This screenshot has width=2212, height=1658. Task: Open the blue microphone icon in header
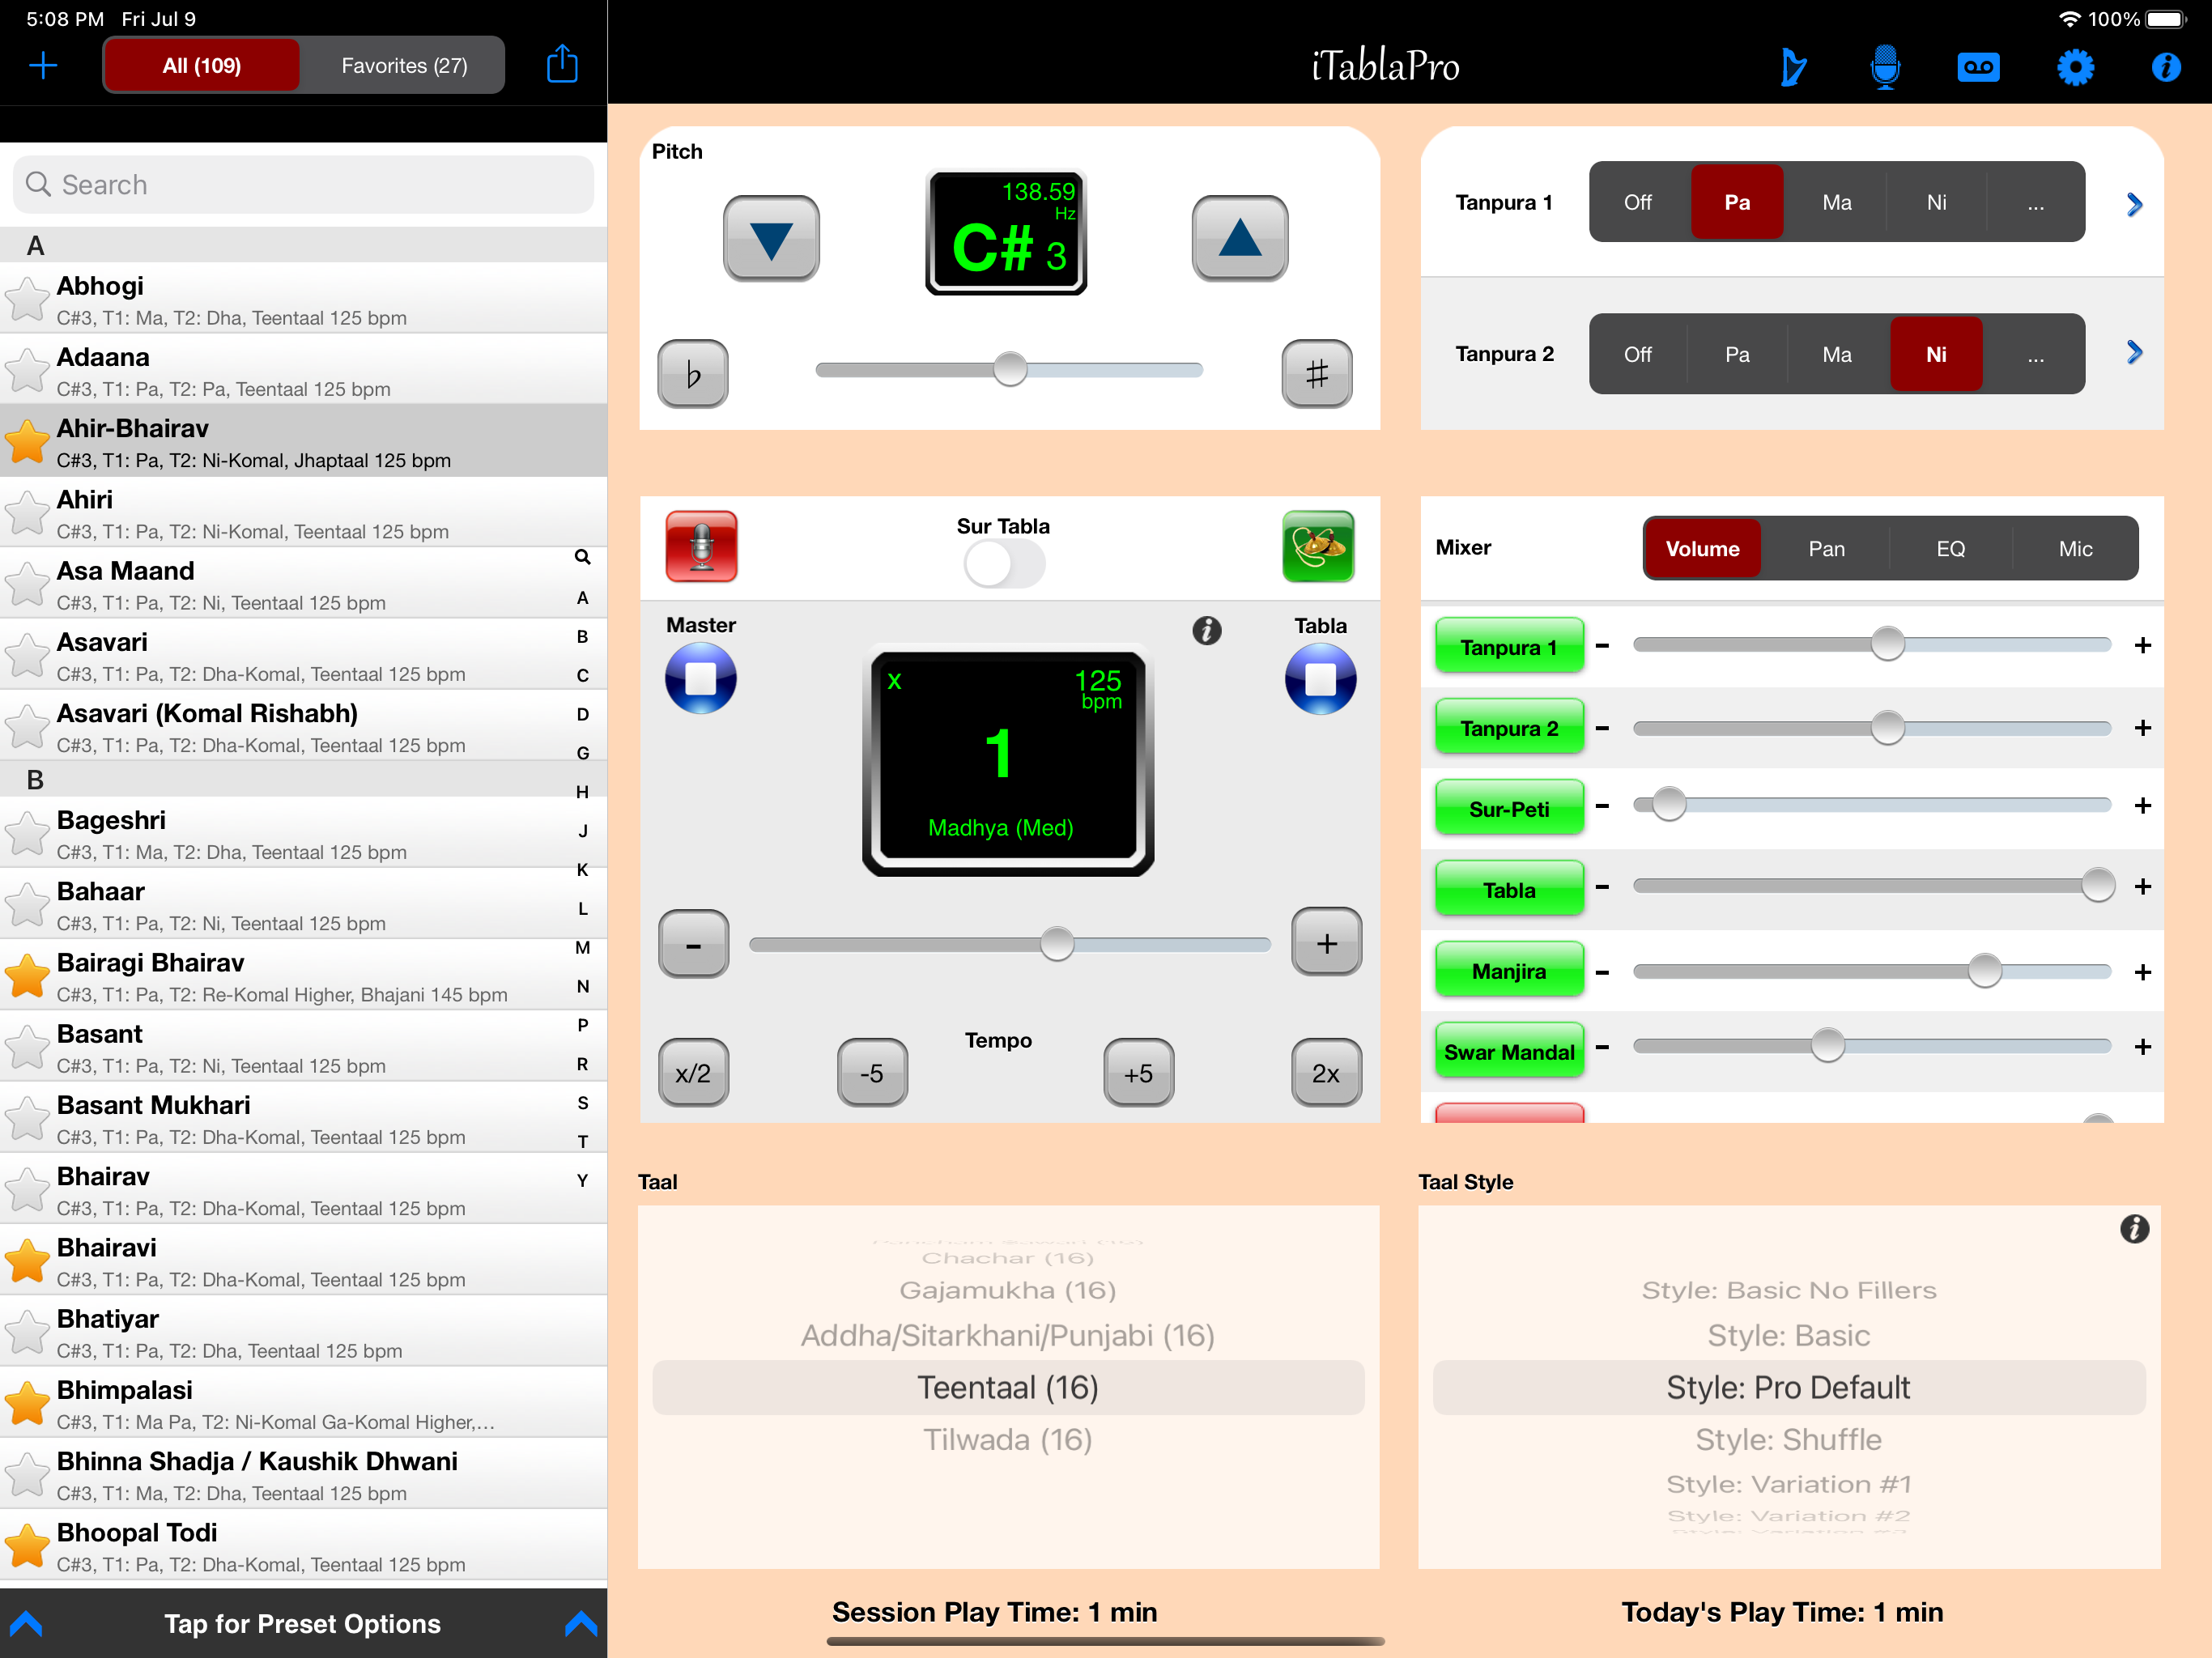tap(1884, 67)
